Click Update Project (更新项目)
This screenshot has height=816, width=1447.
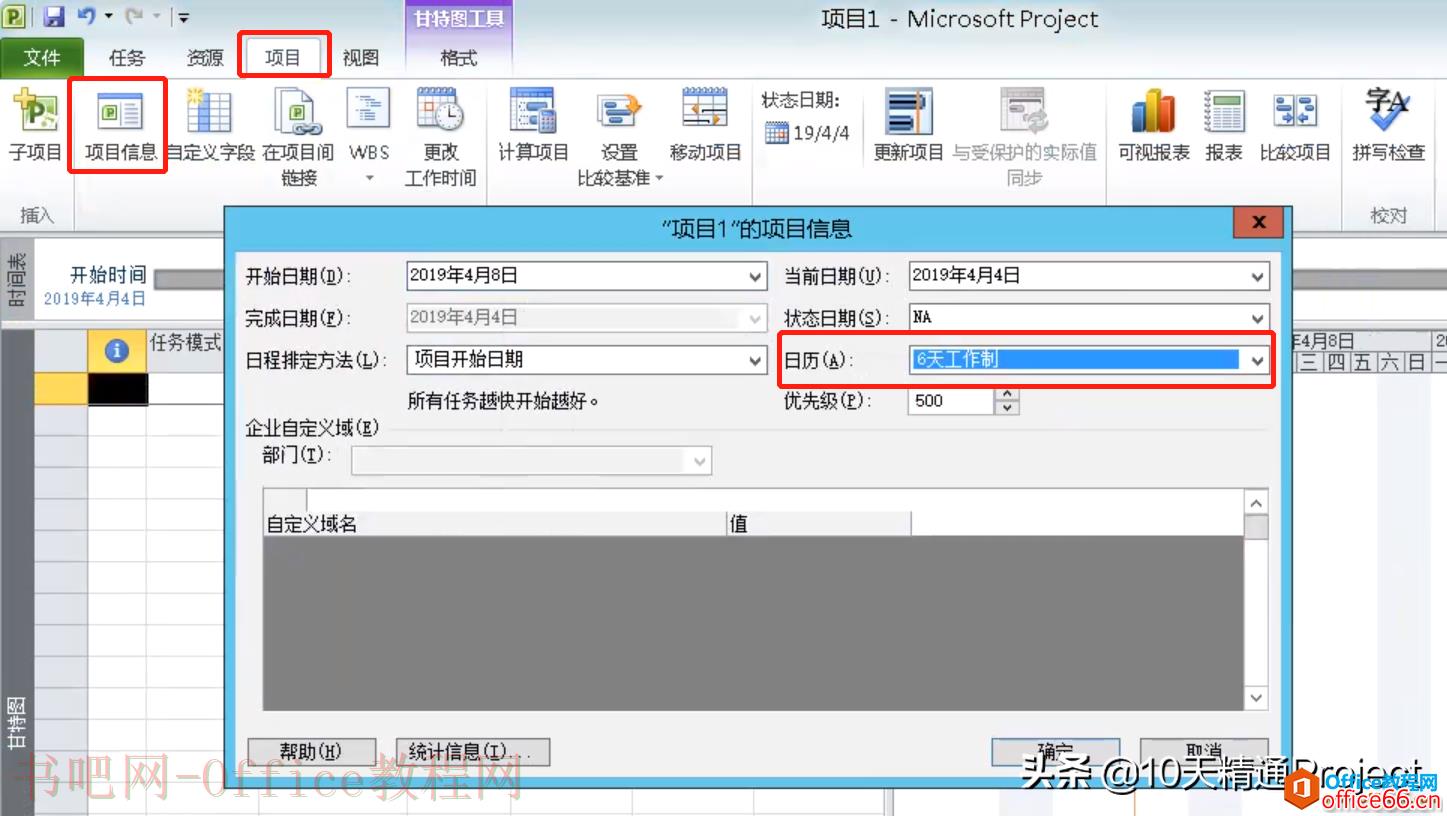[908, 125]
